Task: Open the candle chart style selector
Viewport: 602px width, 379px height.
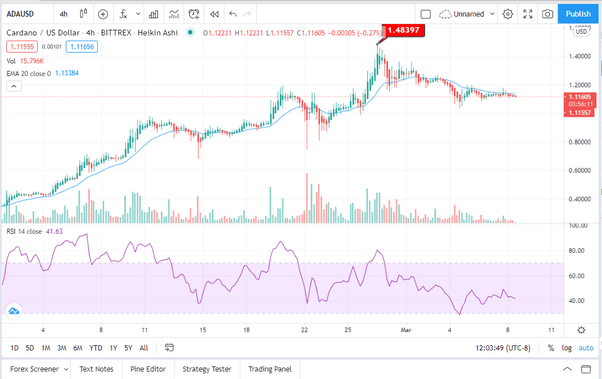Action: click(x=83, y=14)
